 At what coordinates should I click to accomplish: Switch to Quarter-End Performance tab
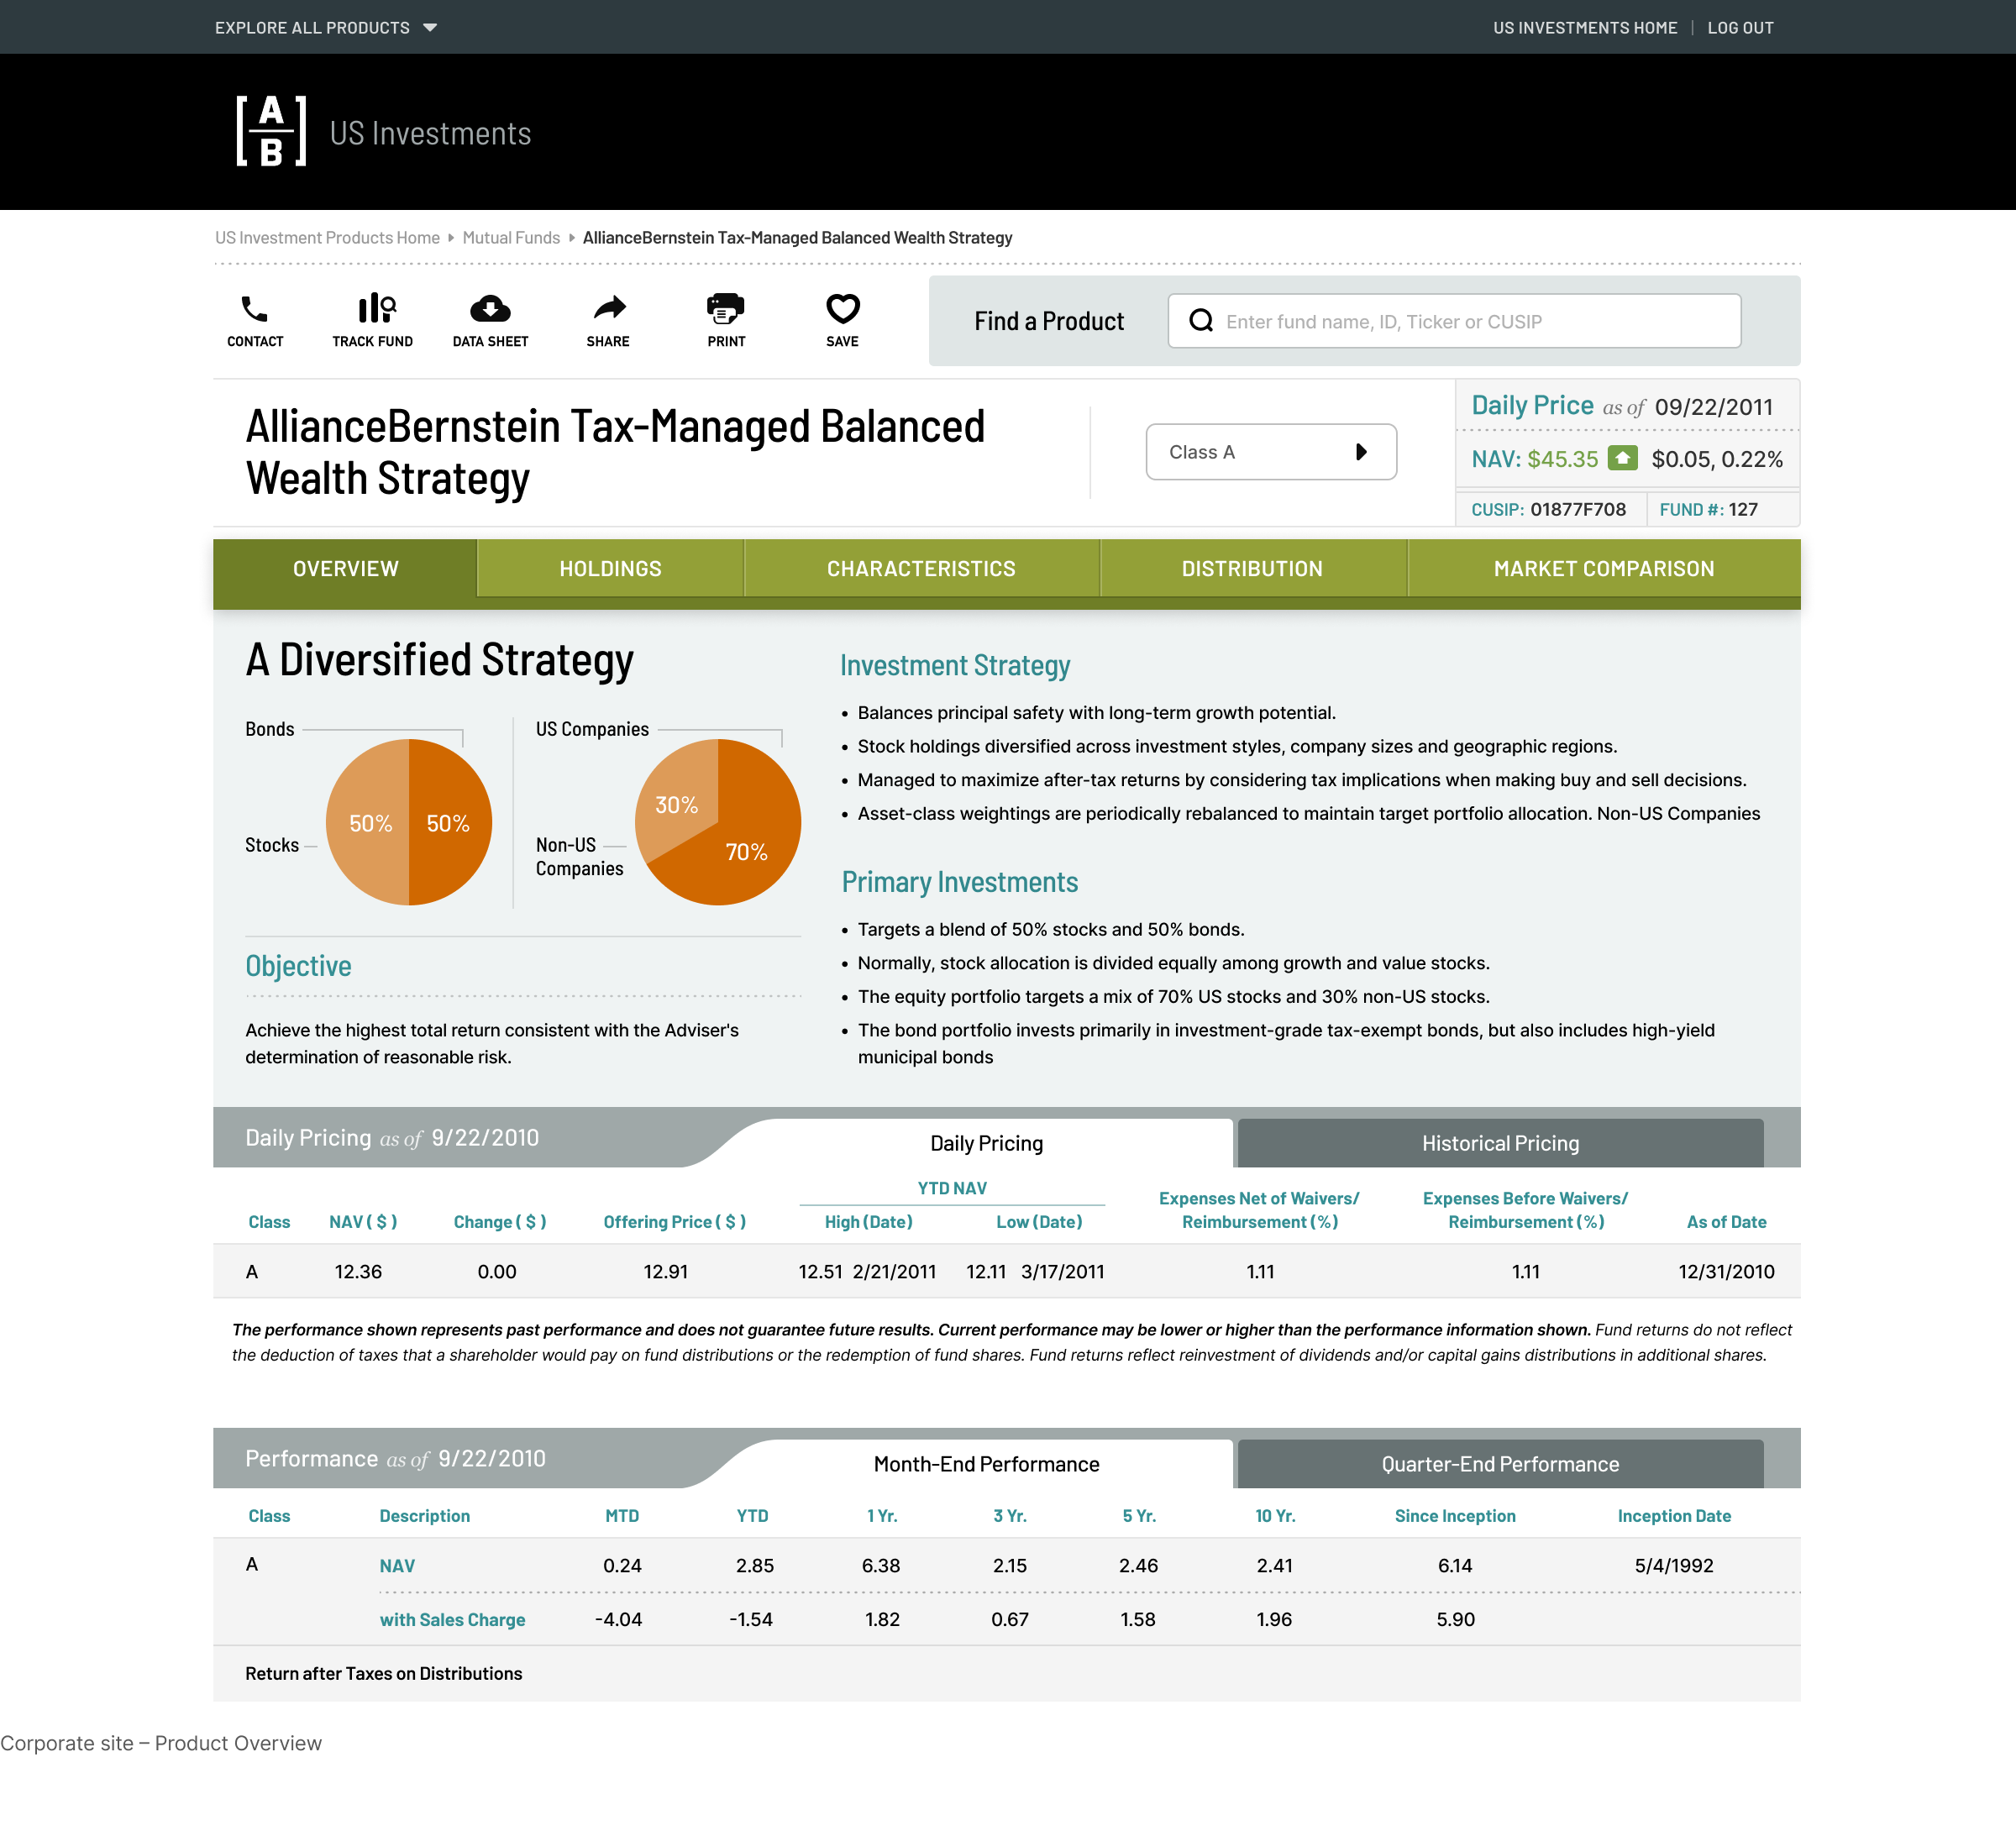pyautogui.click(x=1500, y=1464)
